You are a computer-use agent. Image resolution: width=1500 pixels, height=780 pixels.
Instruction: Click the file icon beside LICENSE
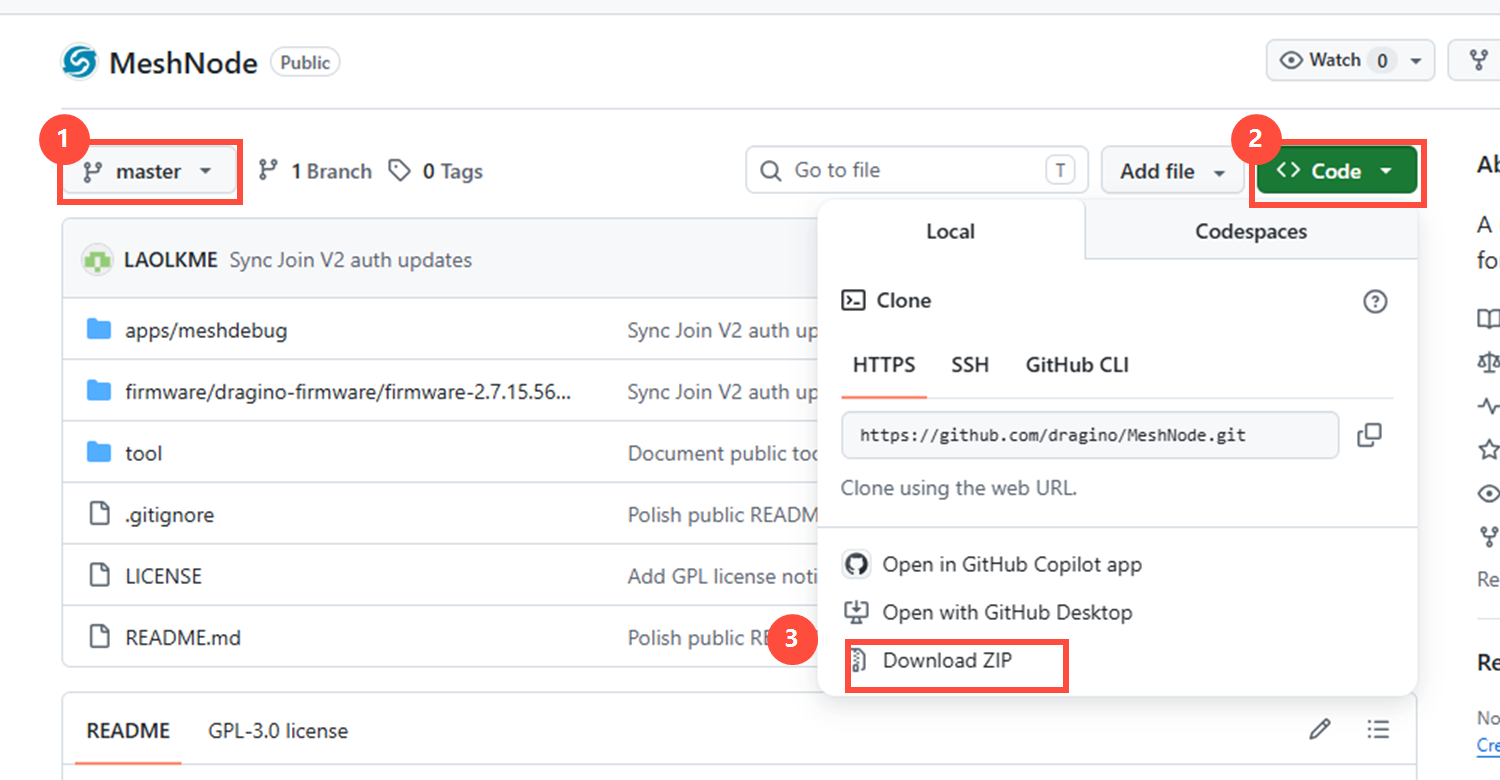click(99, 575)
